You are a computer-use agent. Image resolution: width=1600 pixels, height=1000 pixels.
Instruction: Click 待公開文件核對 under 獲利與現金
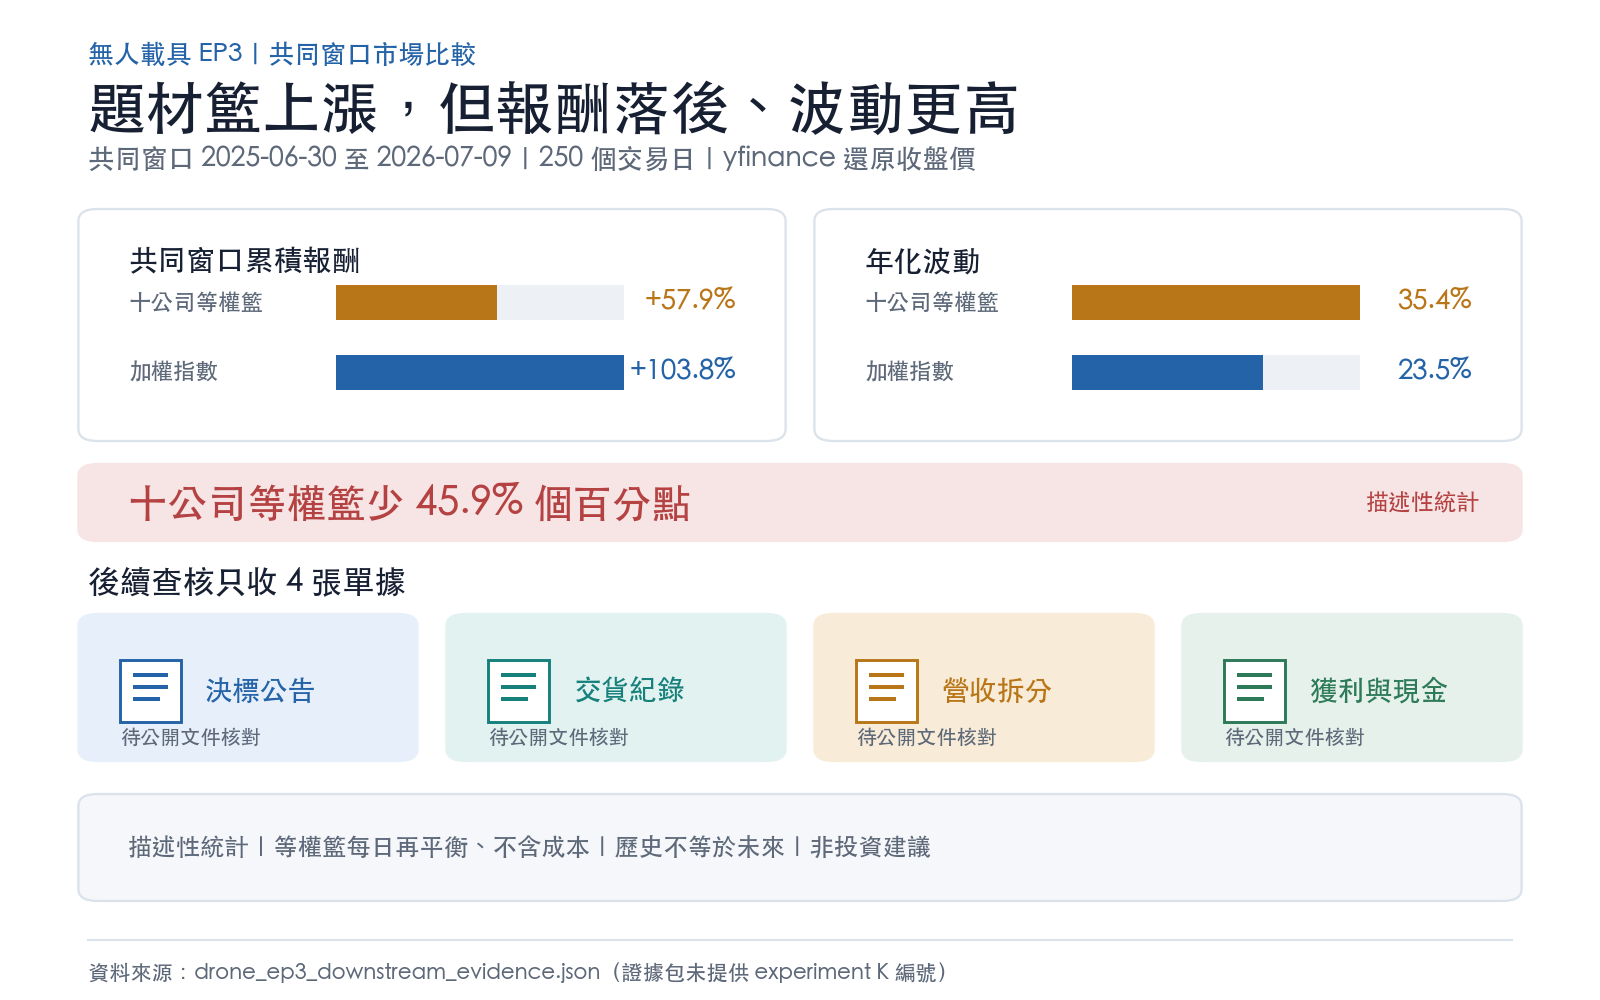coord(1295,737)
